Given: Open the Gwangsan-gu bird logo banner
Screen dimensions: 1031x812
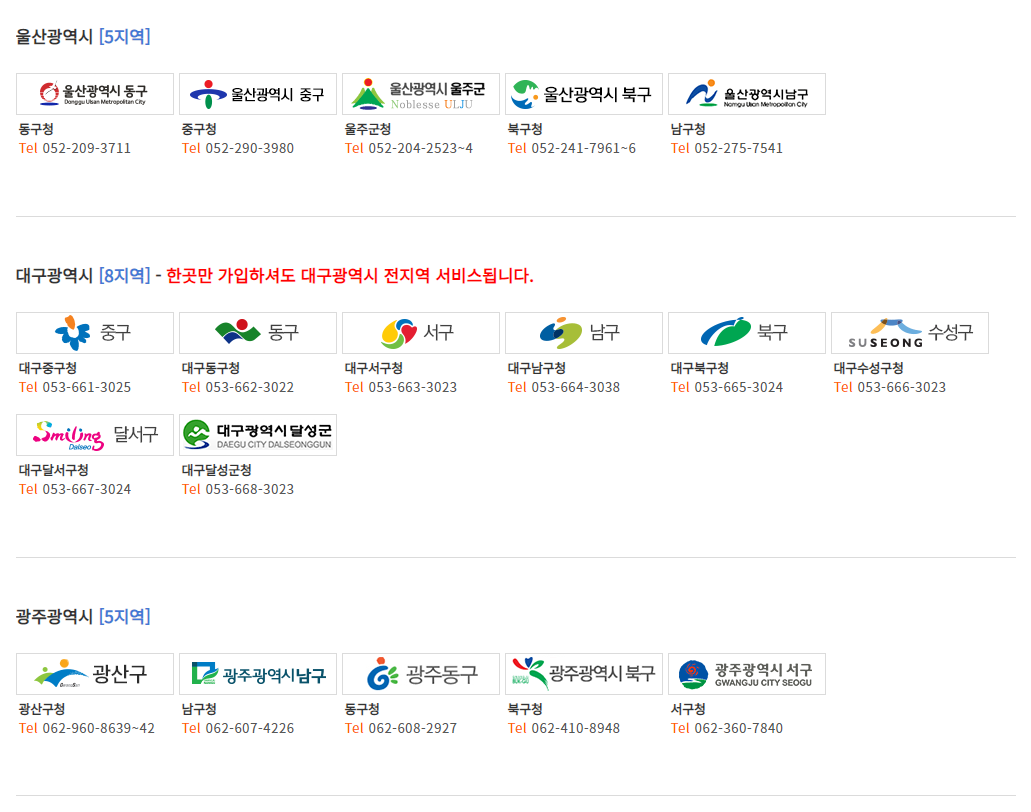Looking at the screenshot, I should [94, 673].
